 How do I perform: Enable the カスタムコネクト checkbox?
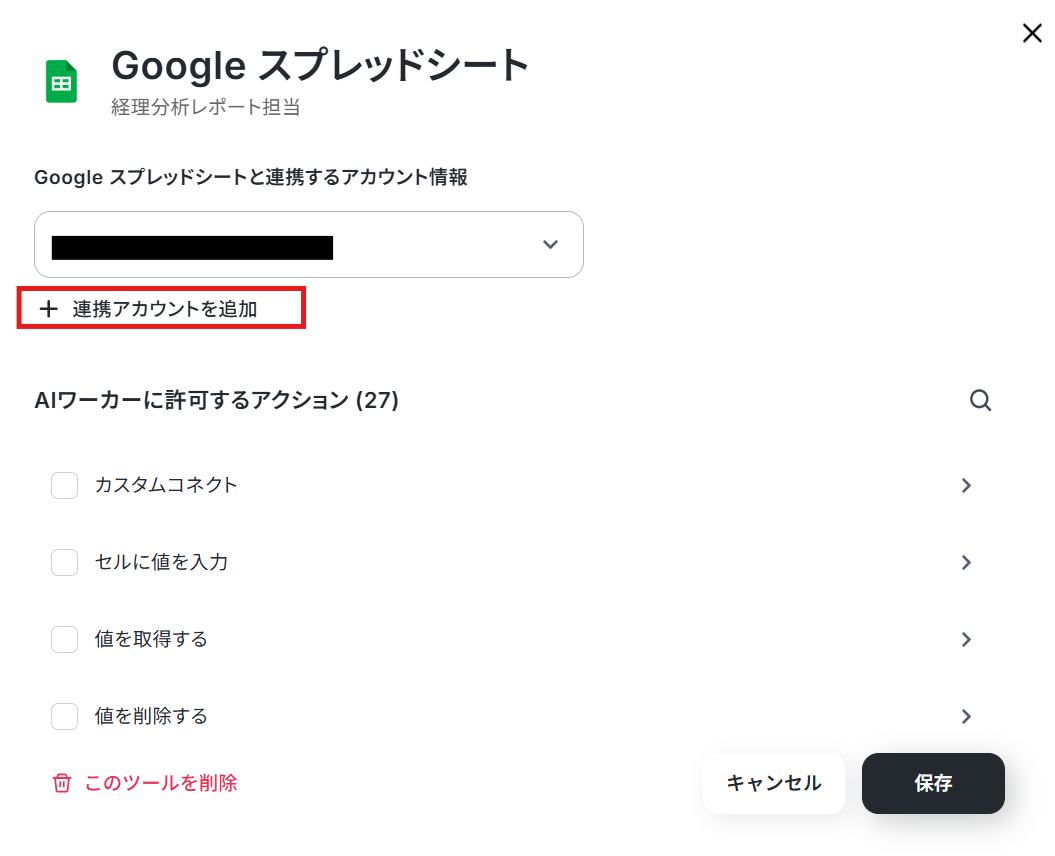65,485
